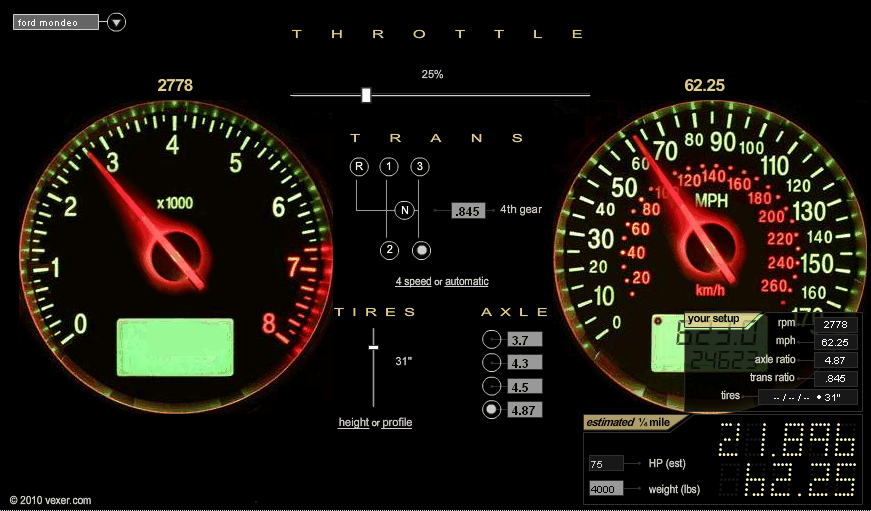Choose the 4.3 axle ratio
The height and width of the screenshot is (511, 871).
[x=492, y=363]
